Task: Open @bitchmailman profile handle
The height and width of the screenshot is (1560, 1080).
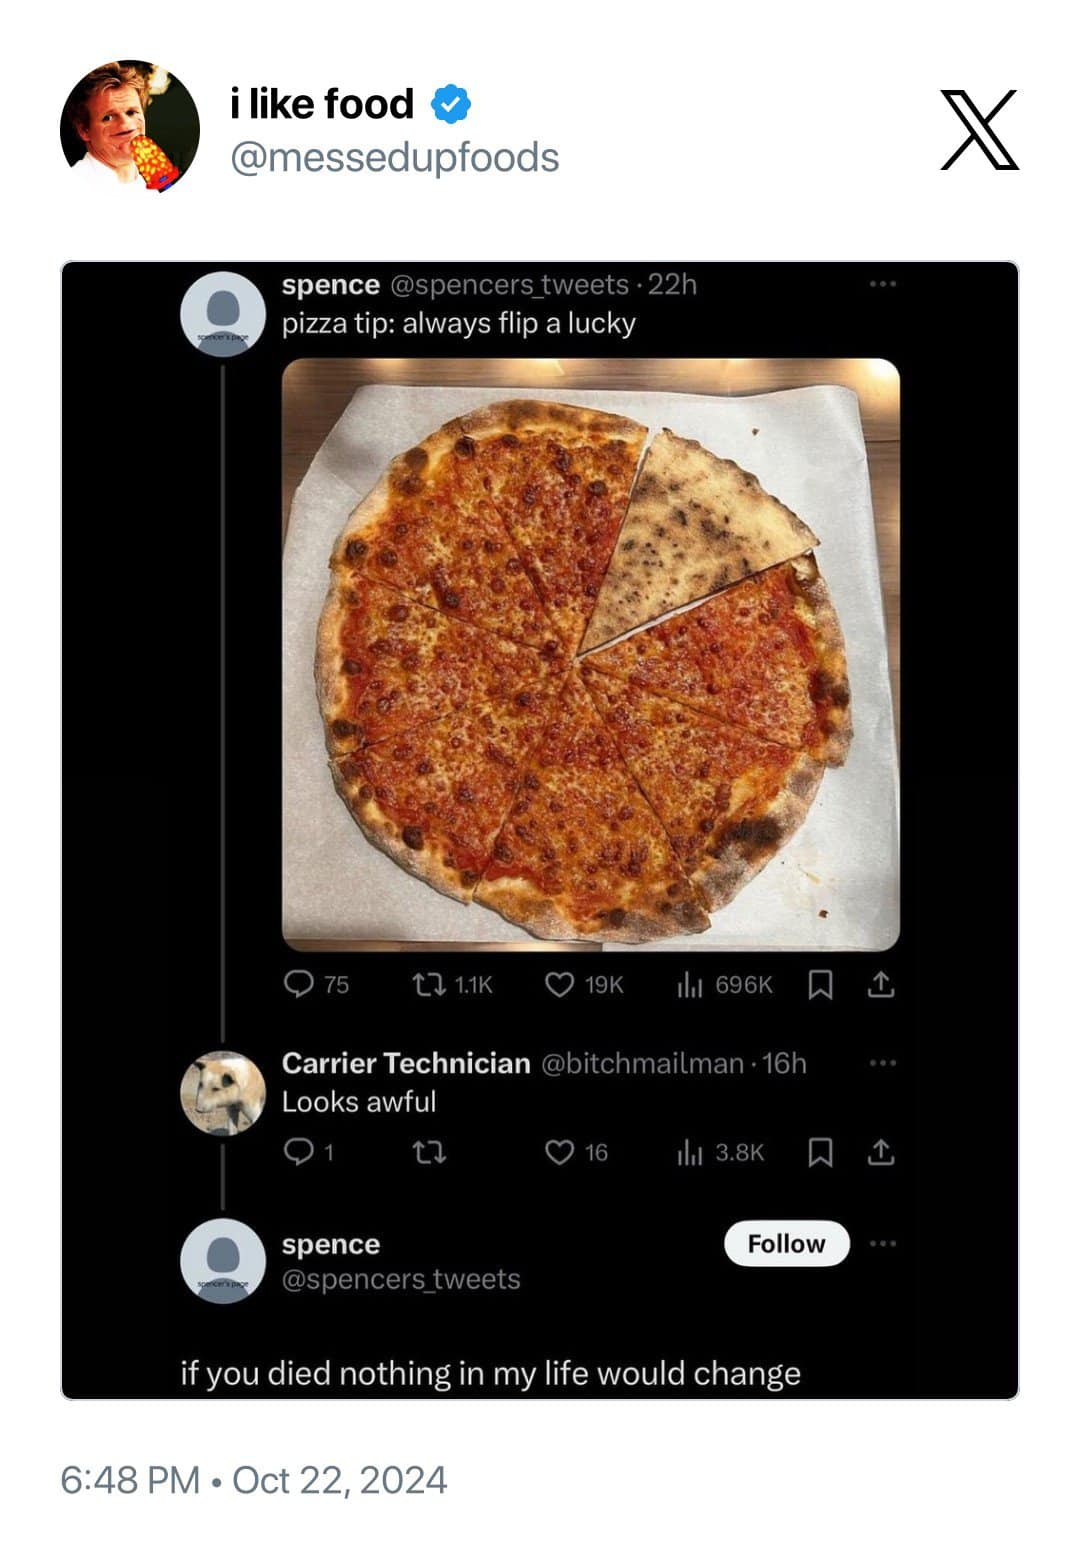Action: [643, 1063]
